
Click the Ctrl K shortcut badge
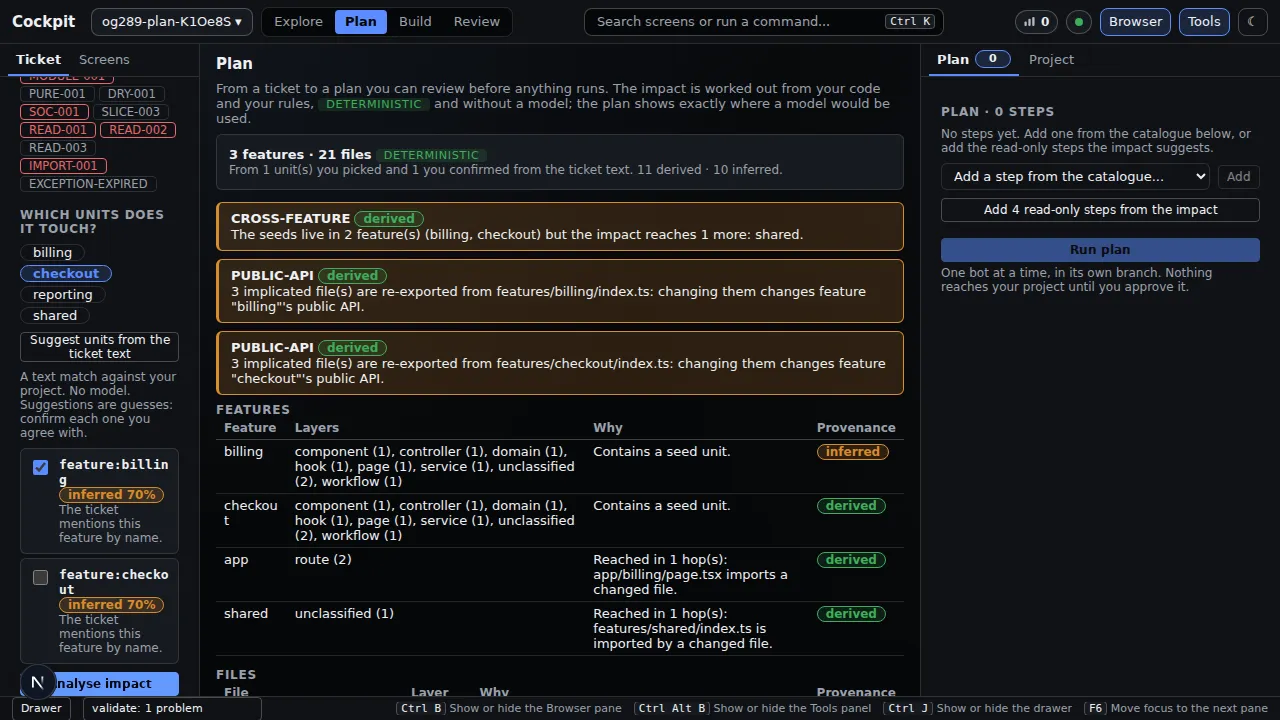coord(909,21)
